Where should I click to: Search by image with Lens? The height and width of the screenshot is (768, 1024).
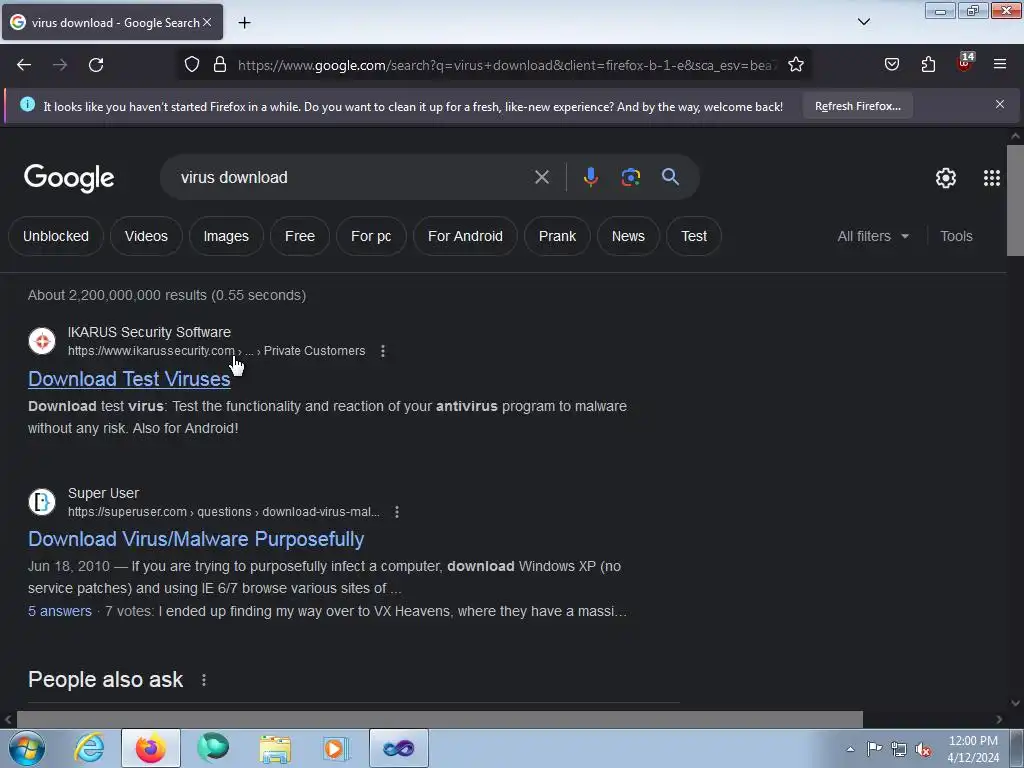tap(630, 177)
